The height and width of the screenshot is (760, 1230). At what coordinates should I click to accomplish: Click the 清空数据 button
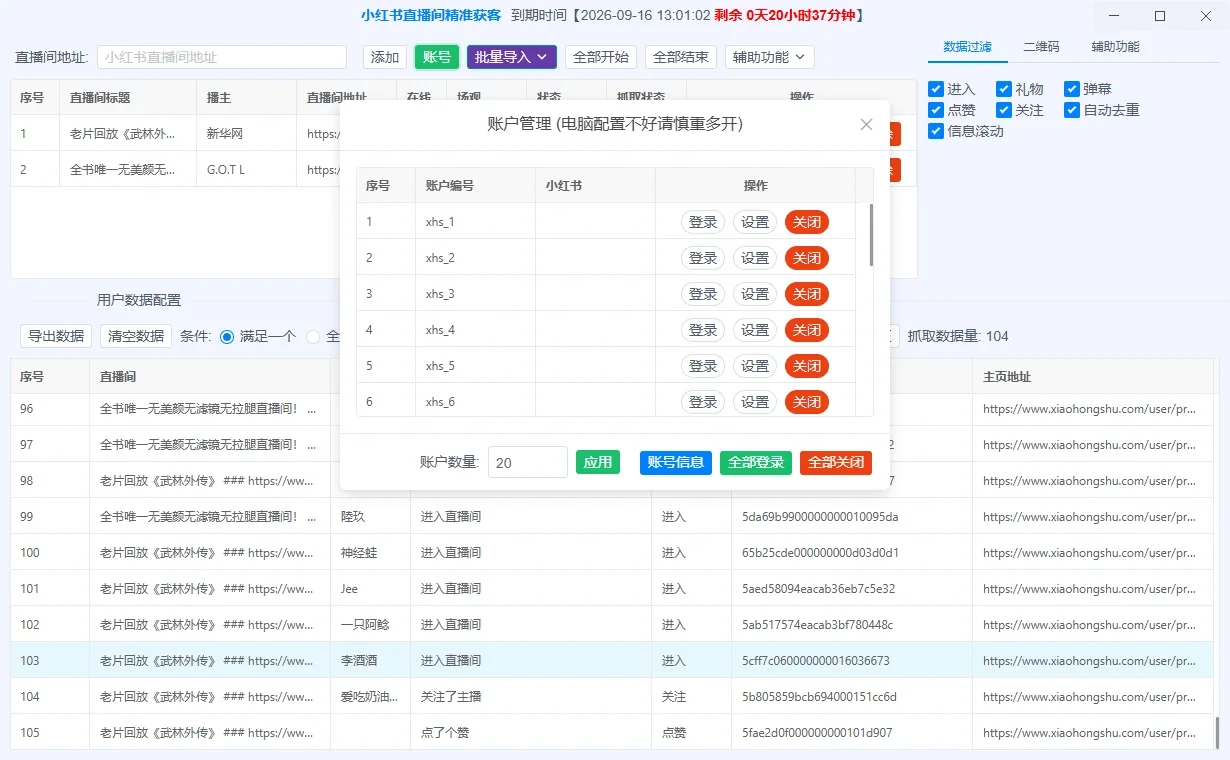(136, 336)
